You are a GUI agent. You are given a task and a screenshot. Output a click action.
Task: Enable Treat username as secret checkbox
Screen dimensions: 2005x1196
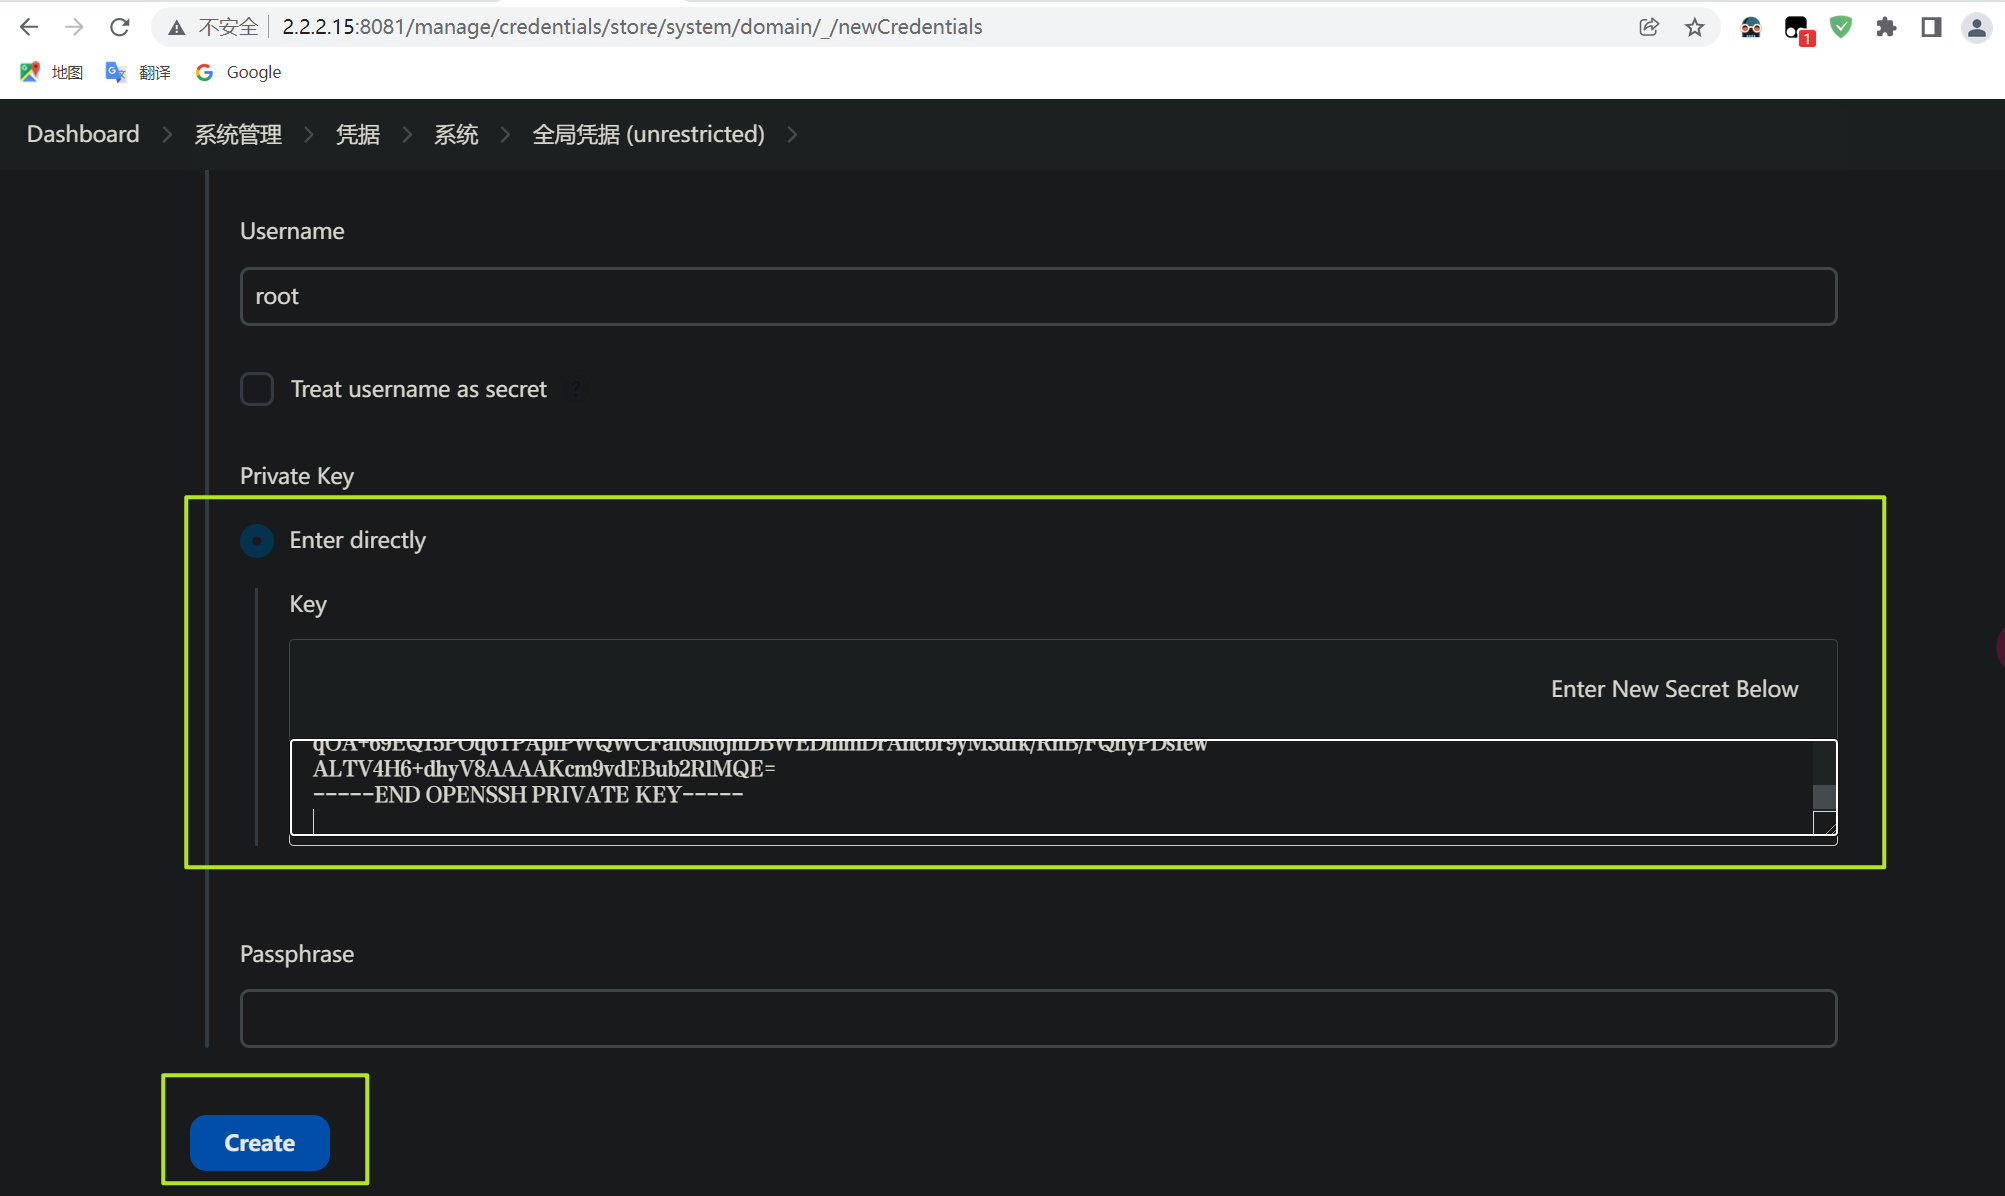pyautogui.click(x=257, y=389)
